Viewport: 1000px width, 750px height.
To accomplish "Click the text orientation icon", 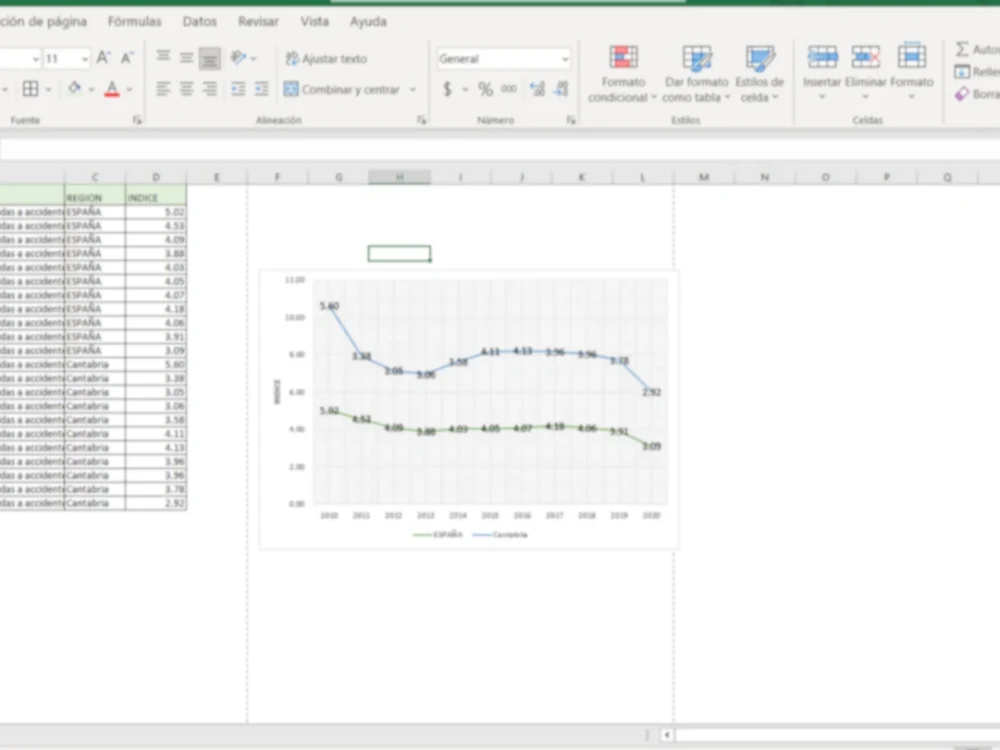I will 239,58.
